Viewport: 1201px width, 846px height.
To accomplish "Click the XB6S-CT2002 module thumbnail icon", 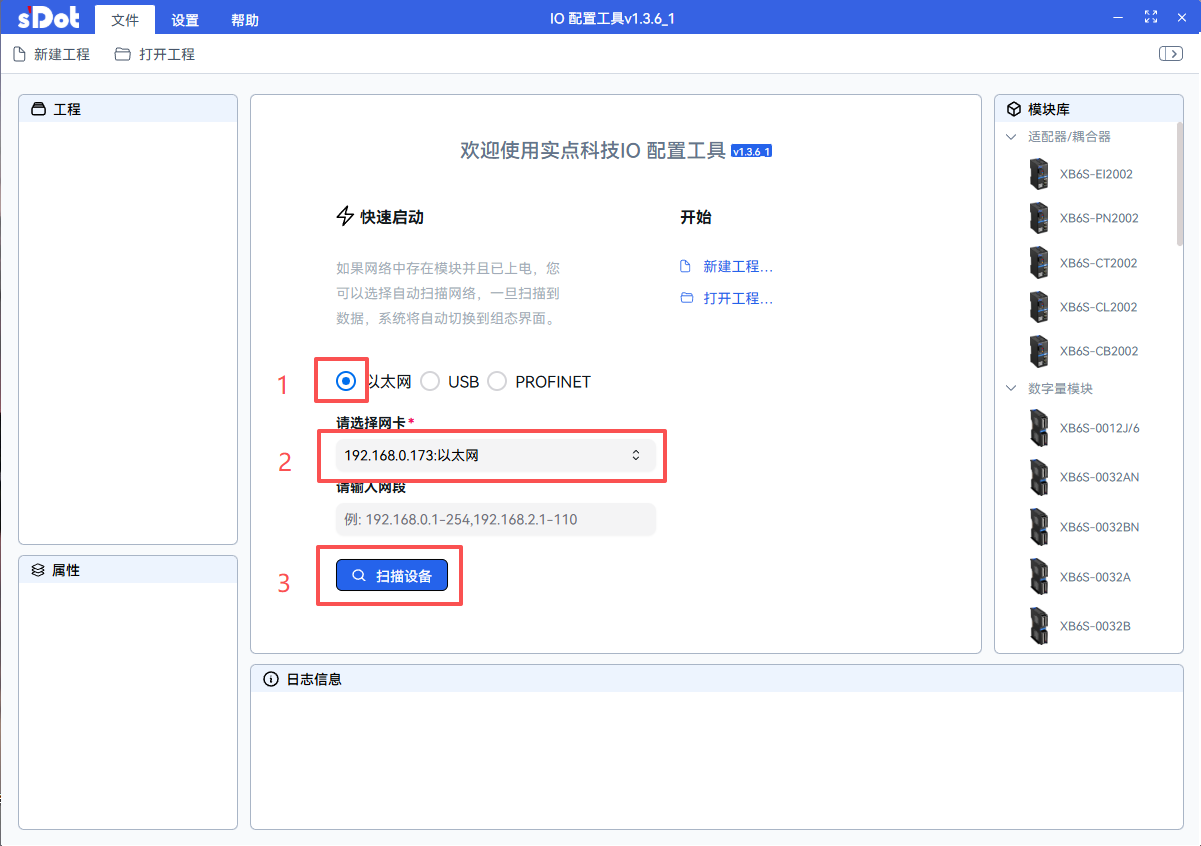I will point(1039,263).
